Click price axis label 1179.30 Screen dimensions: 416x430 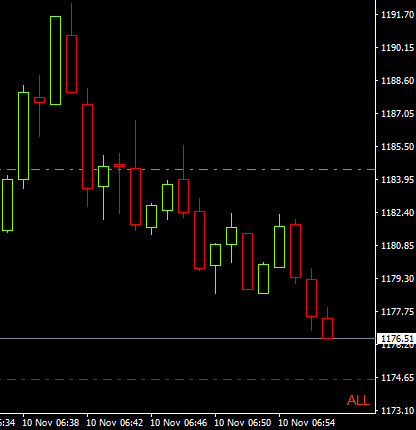click(x=397, y=279)
